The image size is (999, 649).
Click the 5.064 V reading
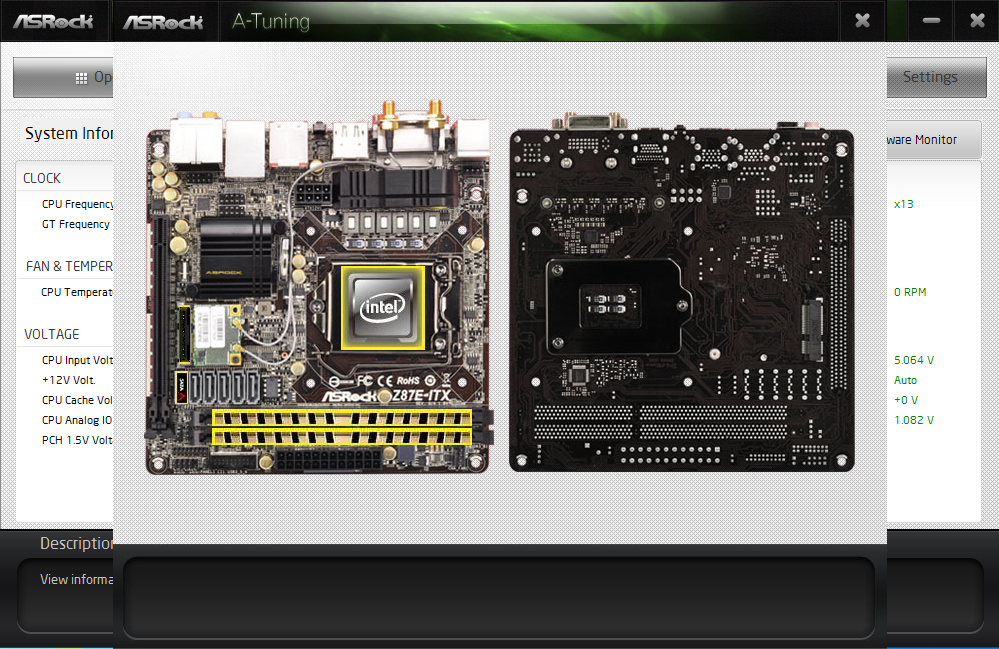[x=914, y=360]
